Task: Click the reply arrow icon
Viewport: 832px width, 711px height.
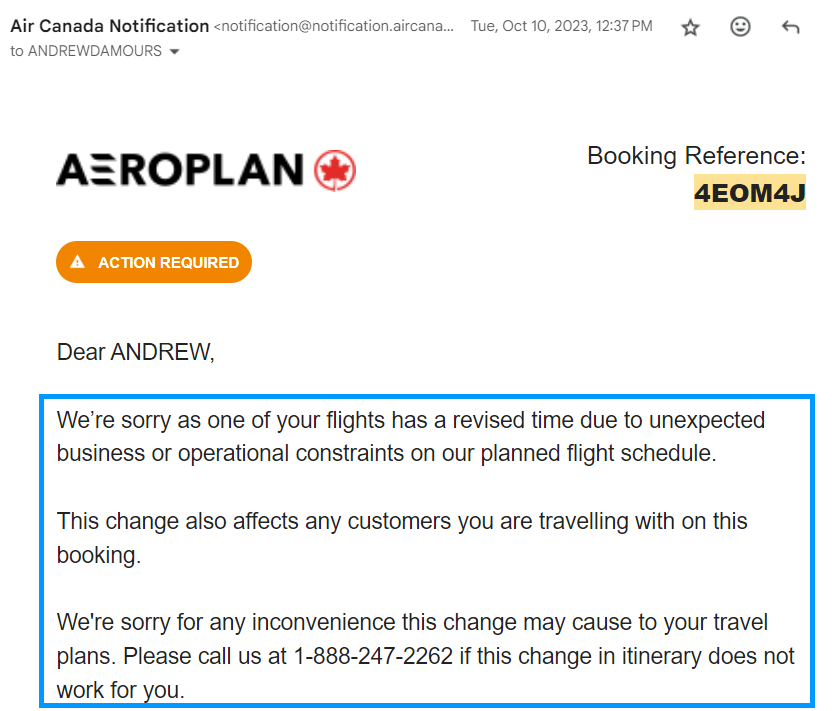Action: [x=791, y=28]
